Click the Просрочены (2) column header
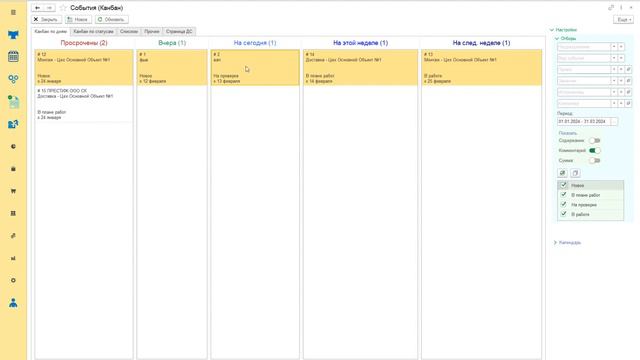The width and height of the screenshot is (640, 360). (x=84, y=43)
